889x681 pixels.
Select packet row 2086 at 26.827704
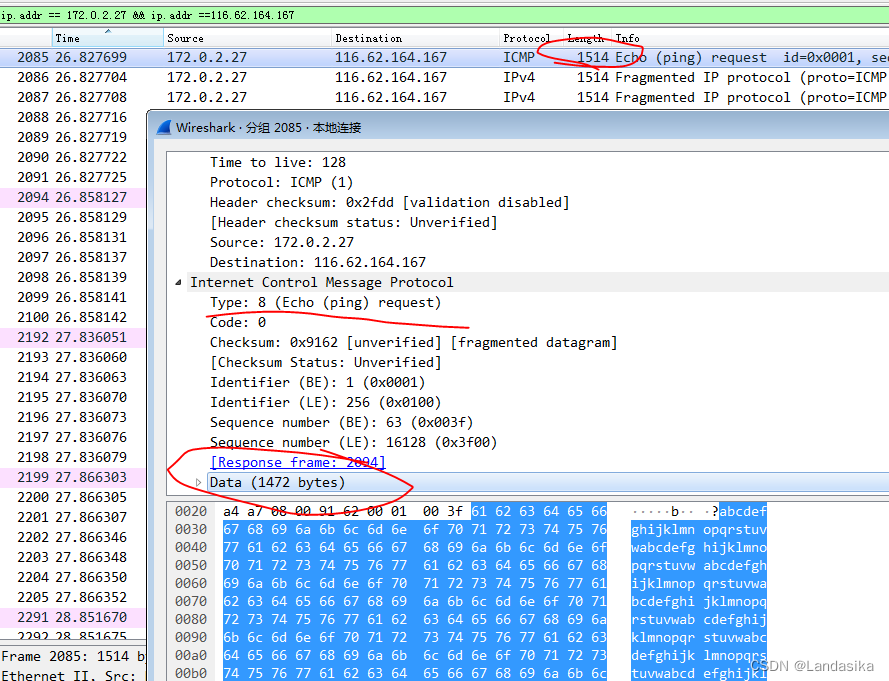point(444,78)
